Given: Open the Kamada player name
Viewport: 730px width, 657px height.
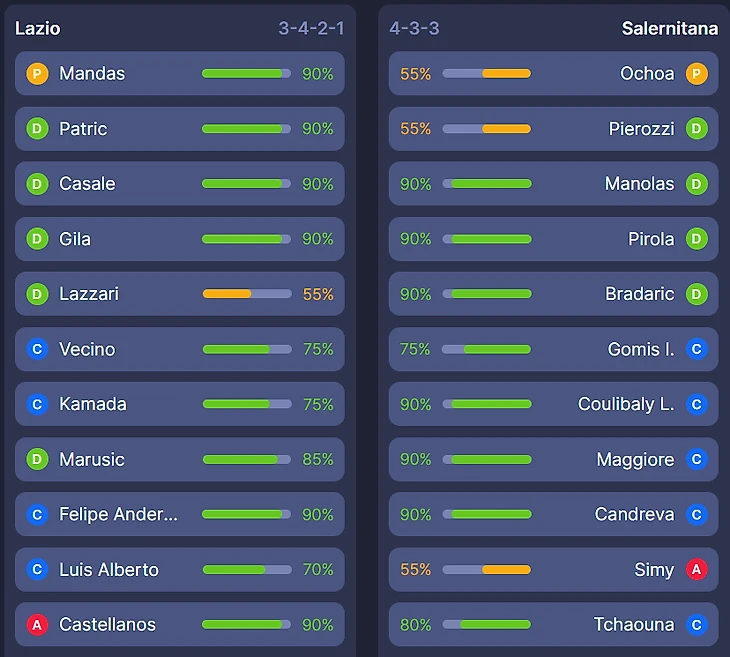Looking at the screenshot, I should click(93, 404).
